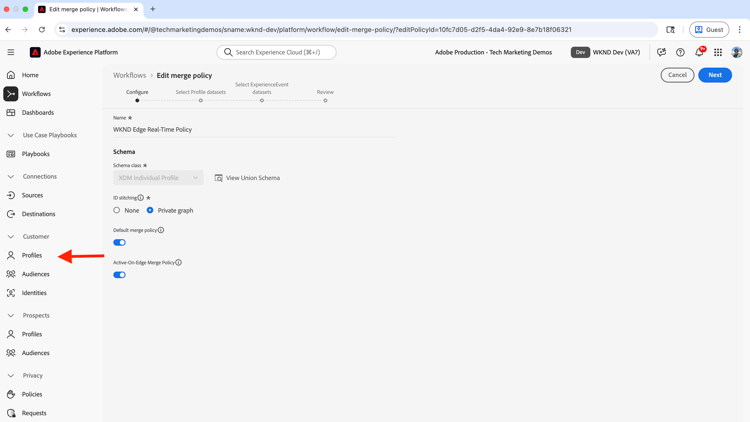Image resolution: width=750 pixels, height=422 pixels.
Task: Click the View Union Schema icon
Action: point(219,178)
